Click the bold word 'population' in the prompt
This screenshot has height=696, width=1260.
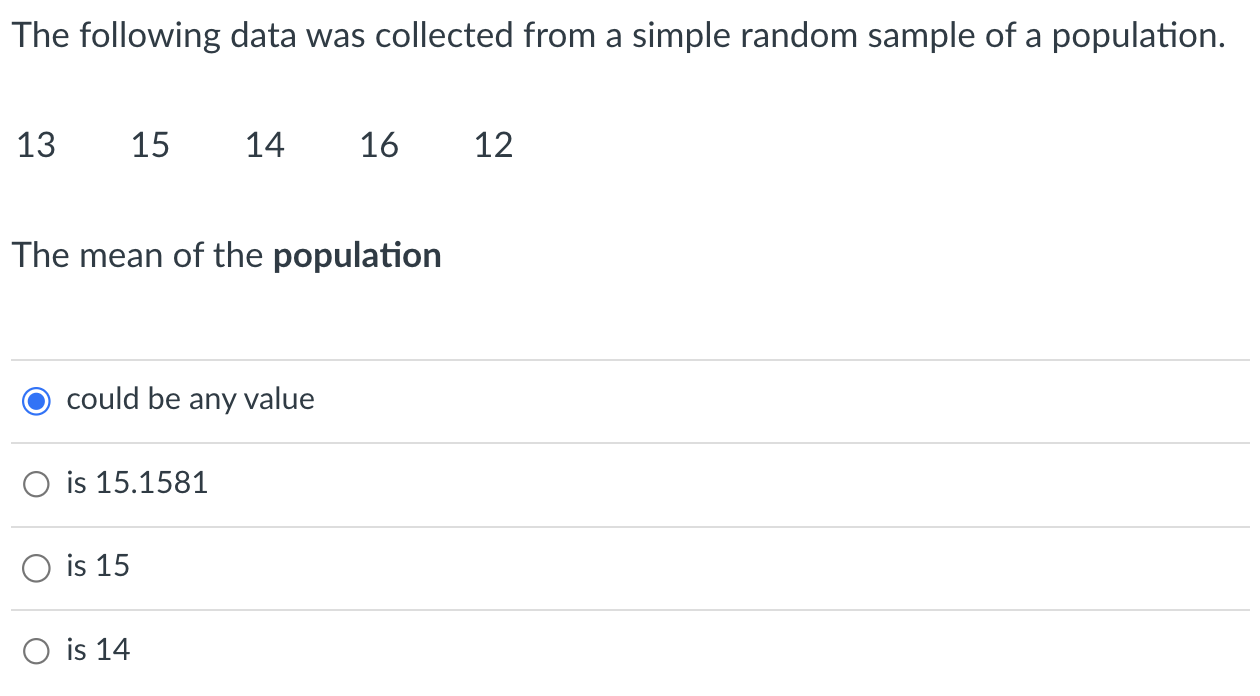click(356, 255)
